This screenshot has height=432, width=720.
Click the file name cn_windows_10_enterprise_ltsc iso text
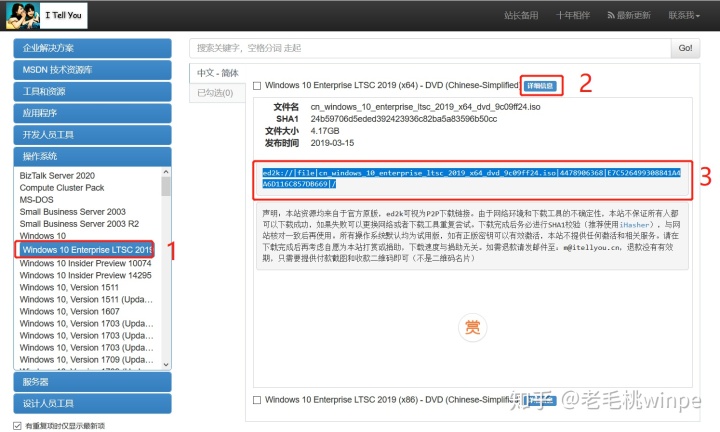425,107
